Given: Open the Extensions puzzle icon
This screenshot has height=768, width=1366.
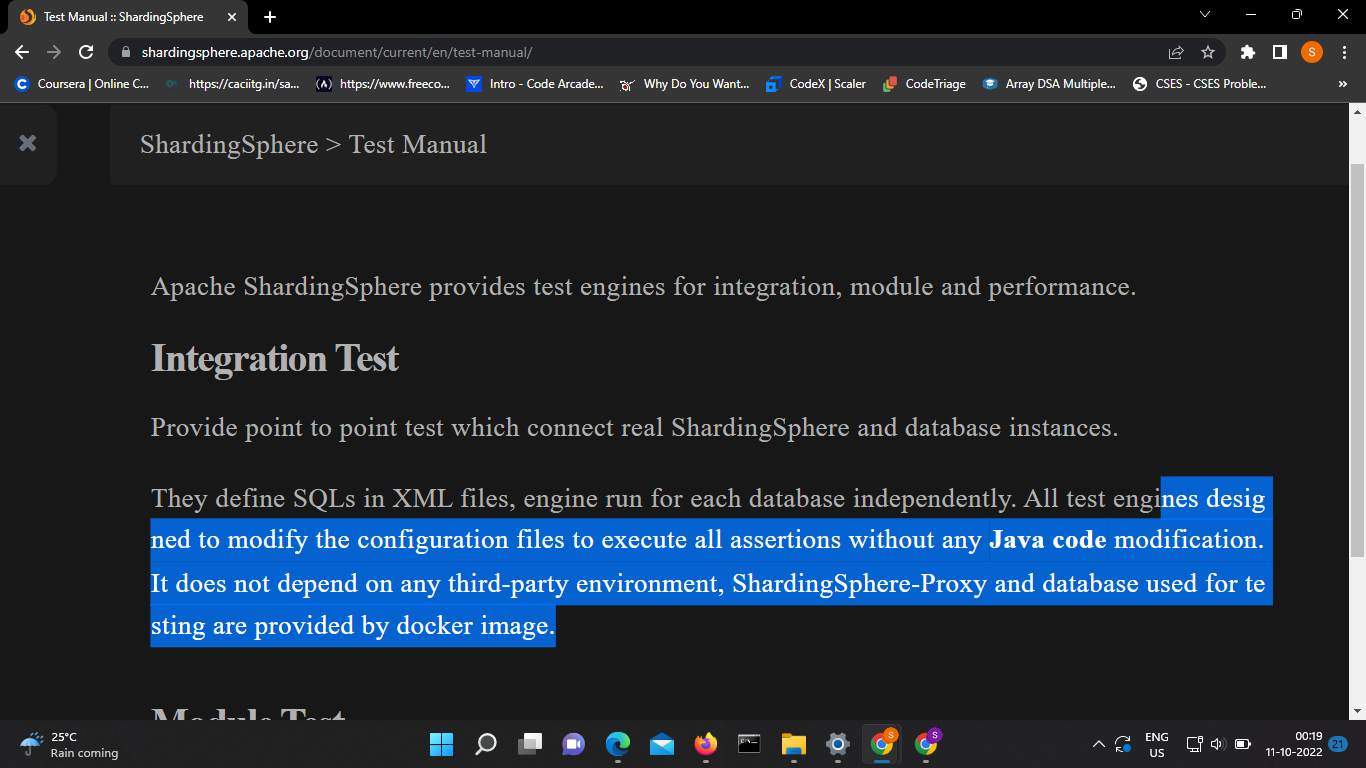Looking at the screenshot, I should (x=1247, y=52).
